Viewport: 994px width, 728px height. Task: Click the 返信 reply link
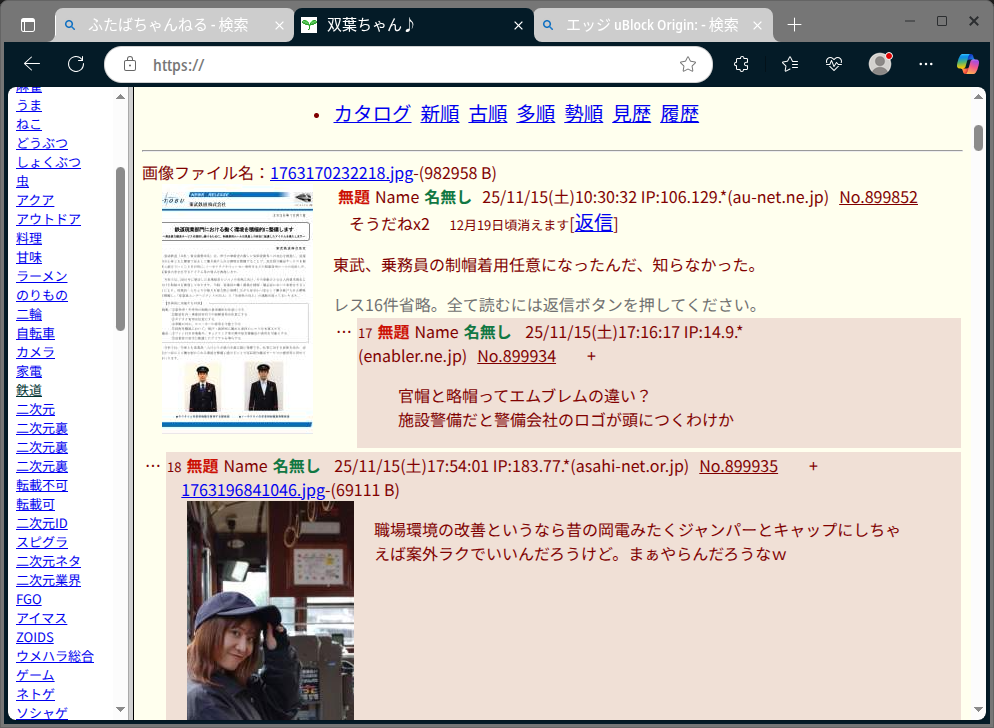593,223
